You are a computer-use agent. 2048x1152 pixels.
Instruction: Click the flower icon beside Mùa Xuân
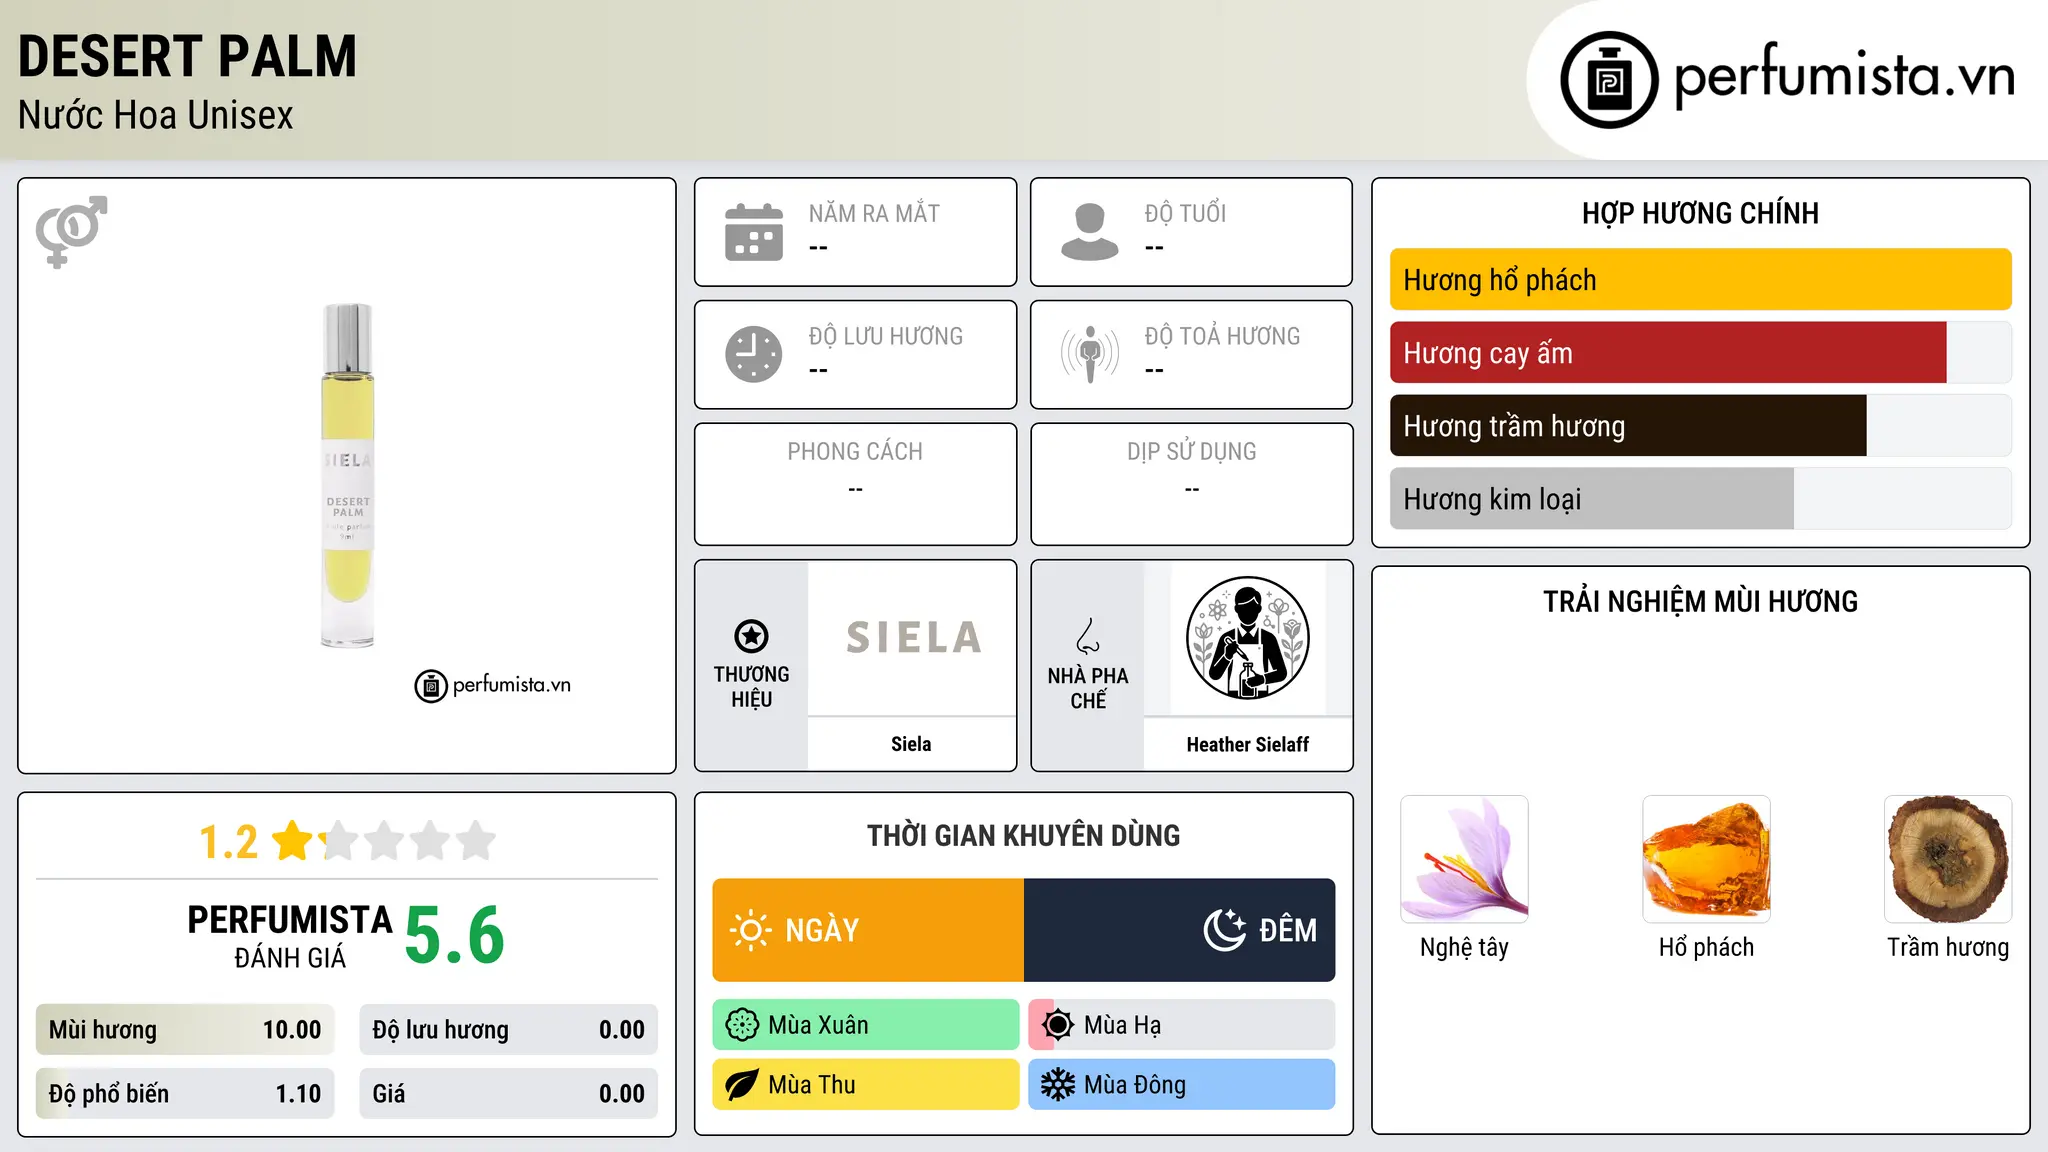(742, 1025)
